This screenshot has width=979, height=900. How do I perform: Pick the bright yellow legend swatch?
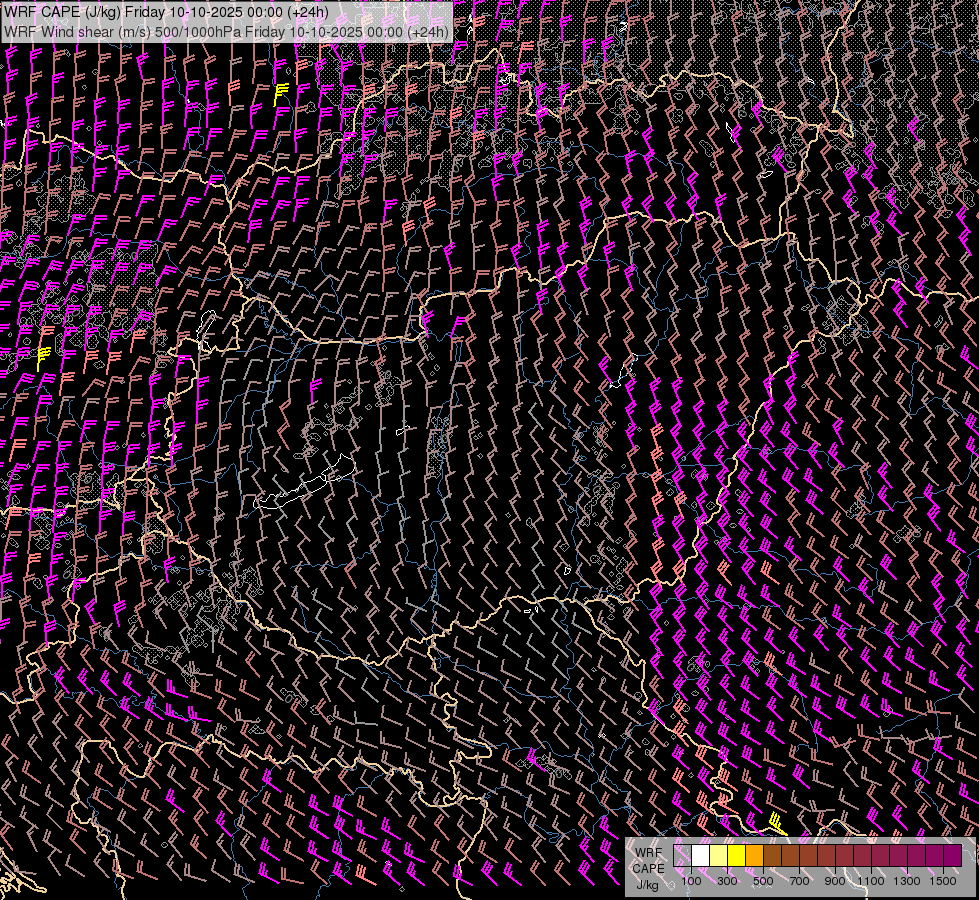tap(737, 856)
